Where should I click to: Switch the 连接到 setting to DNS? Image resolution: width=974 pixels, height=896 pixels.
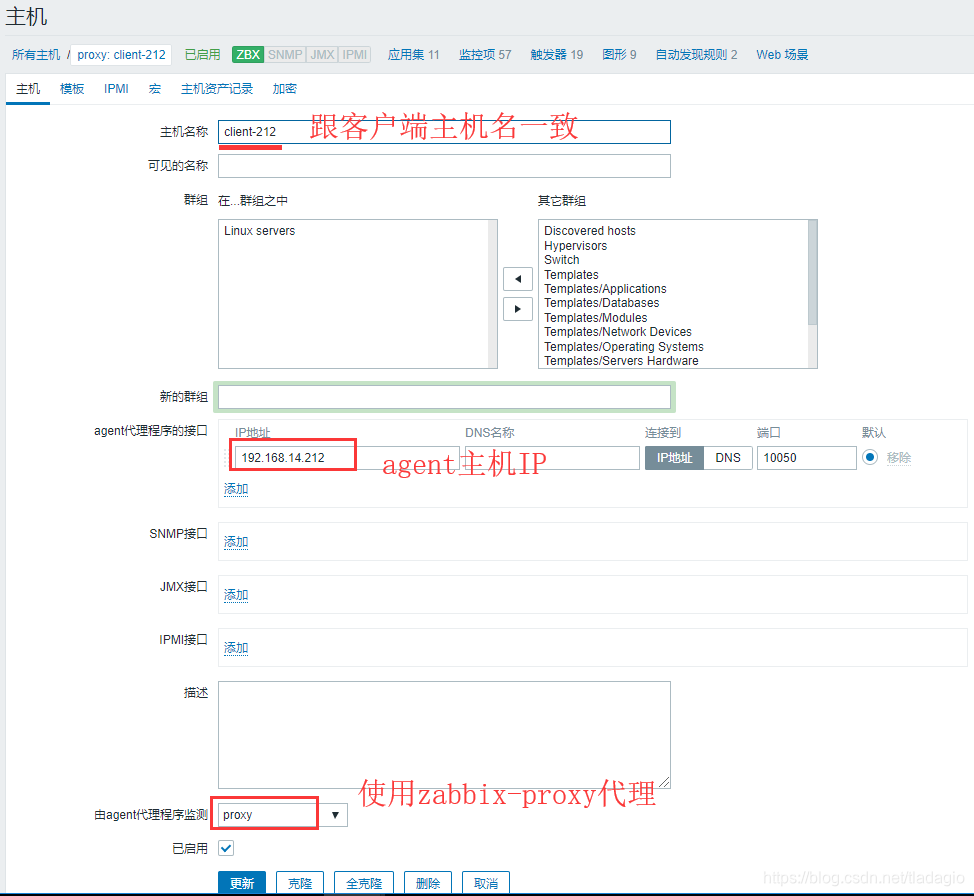point(728,457)
